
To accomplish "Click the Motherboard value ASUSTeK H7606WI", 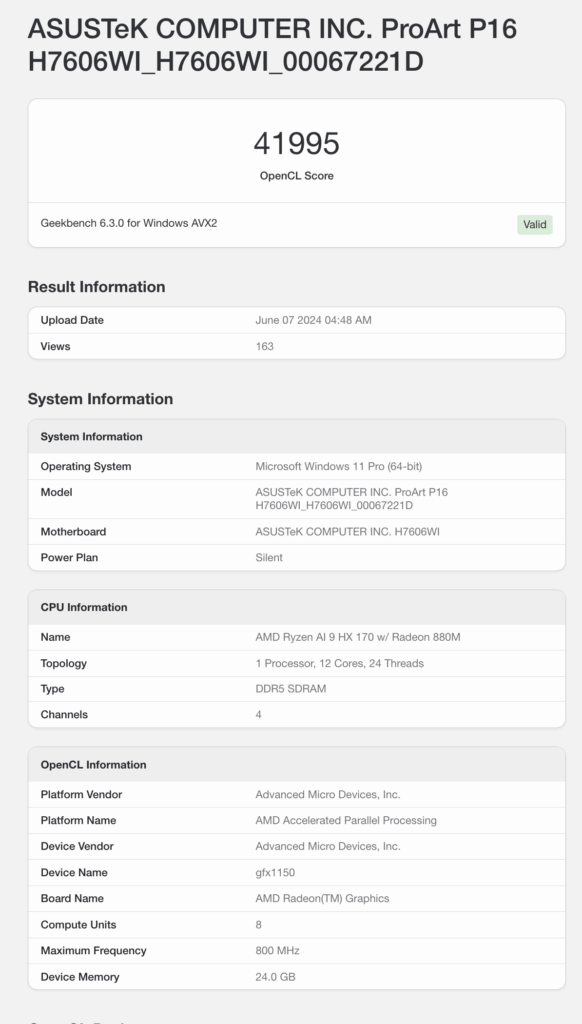I will click(348, 532).
